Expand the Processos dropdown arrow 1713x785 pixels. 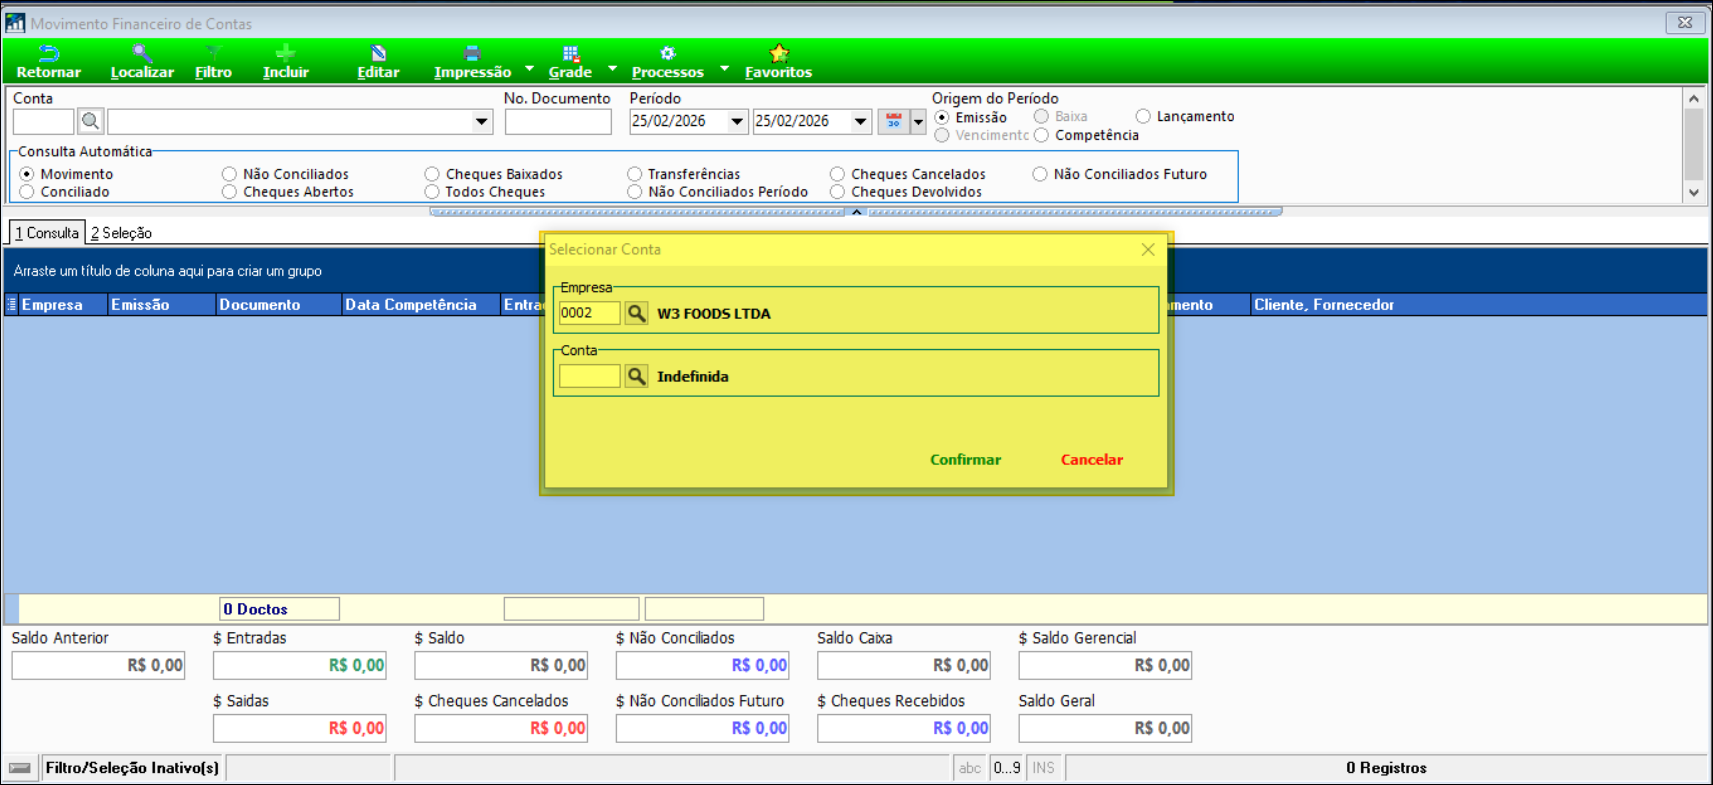click(x=724, y=68)
